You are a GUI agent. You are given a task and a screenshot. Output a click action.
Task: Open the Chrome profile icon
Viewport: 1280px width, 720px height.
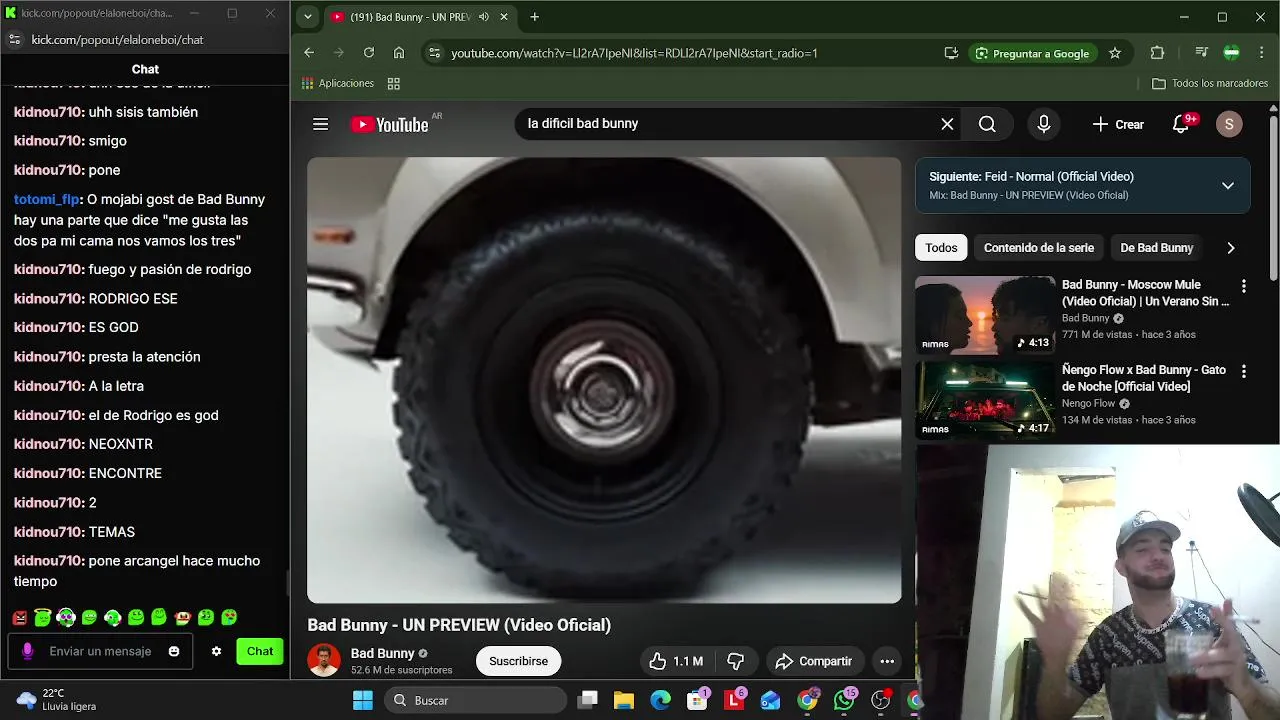(x=1232, y=53)
